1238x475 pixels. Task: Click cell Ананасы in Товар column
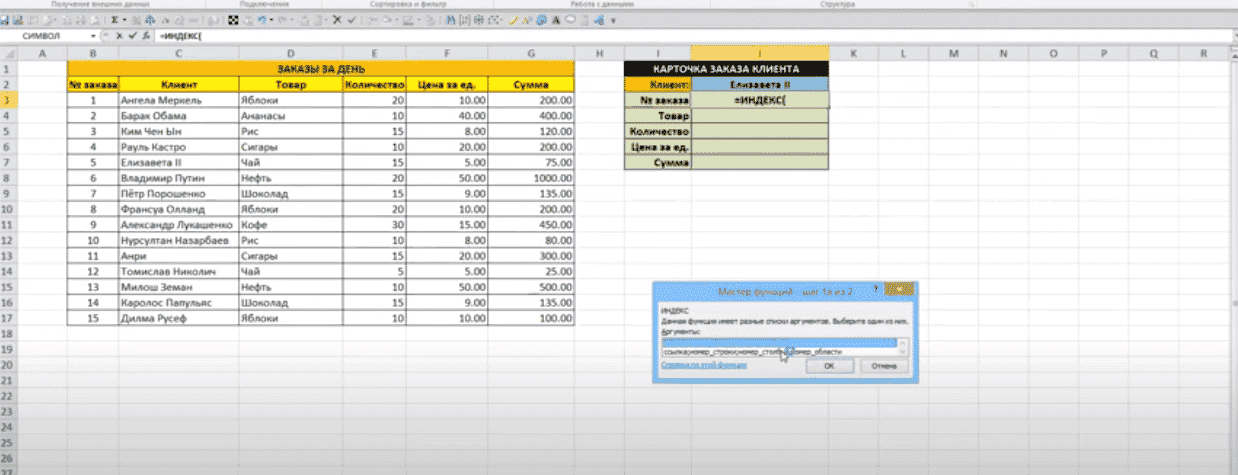tap(289, 116)
